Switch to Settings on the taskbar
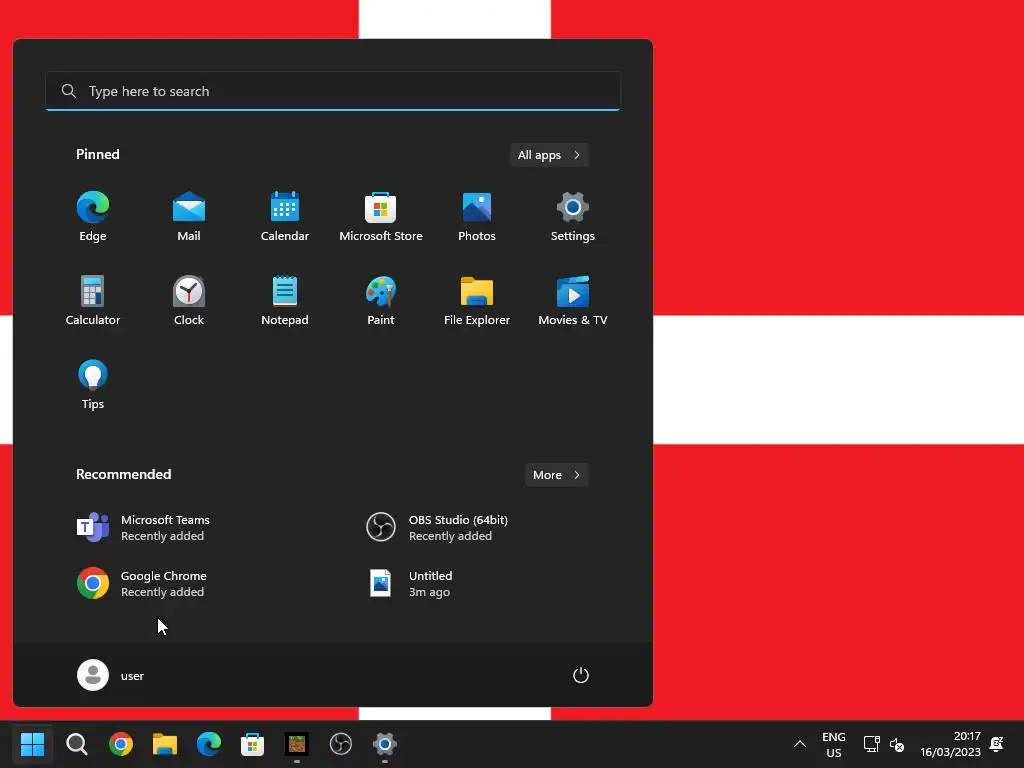1024x768 pixels. (385, 744)
